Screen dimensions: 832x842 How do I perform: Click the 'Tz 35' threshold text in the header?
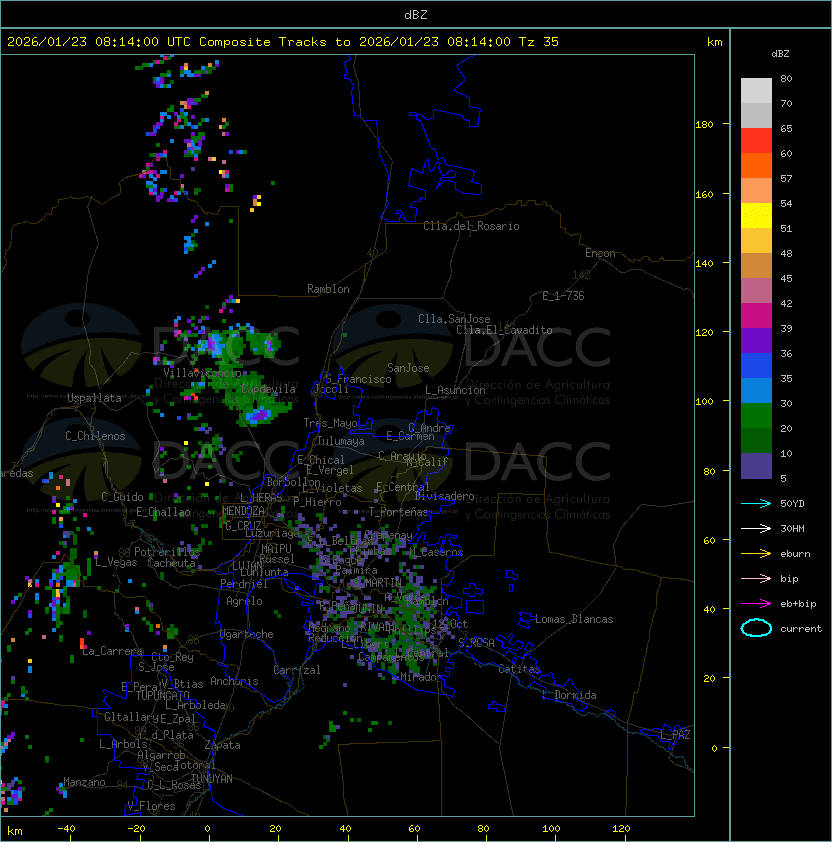point(539,42)
